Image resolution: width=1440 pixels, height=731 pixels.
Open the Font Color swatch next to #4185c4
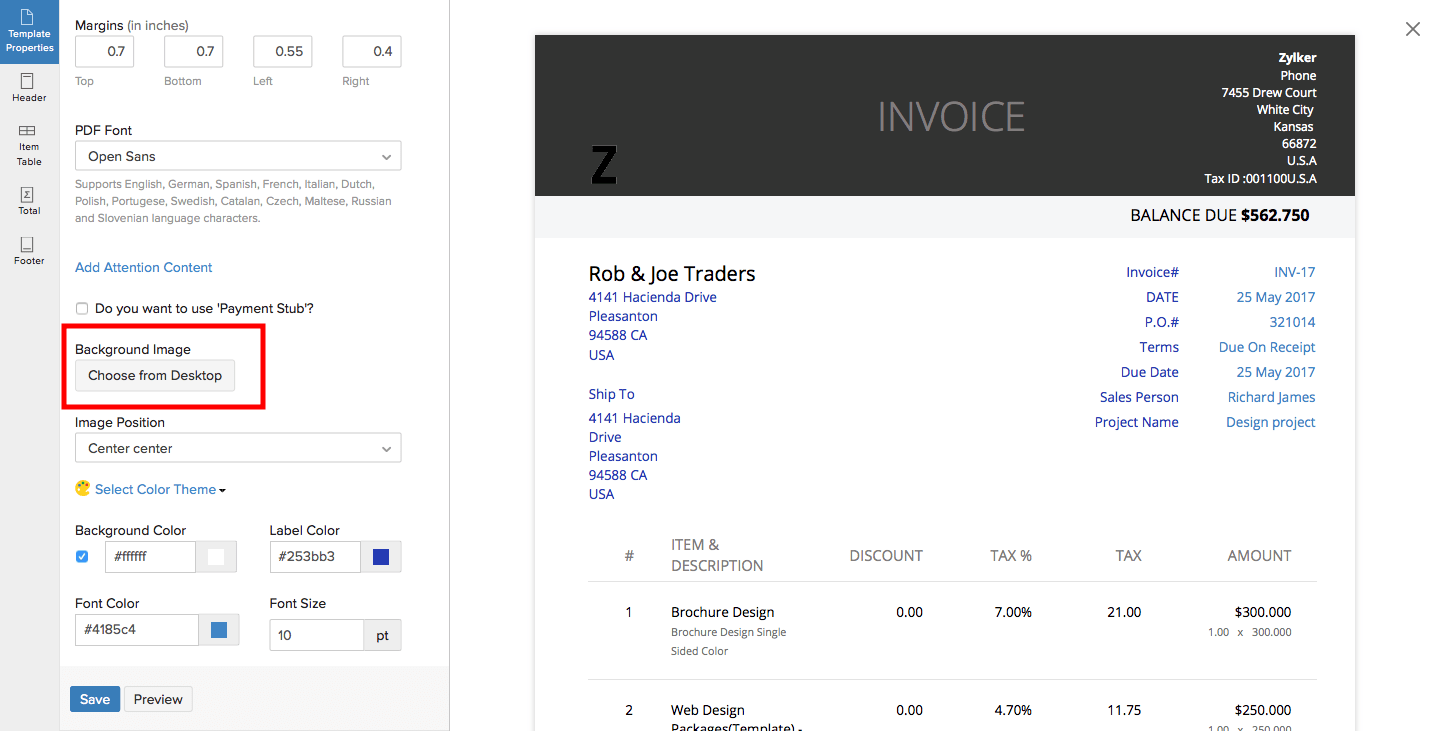[219, 630]
